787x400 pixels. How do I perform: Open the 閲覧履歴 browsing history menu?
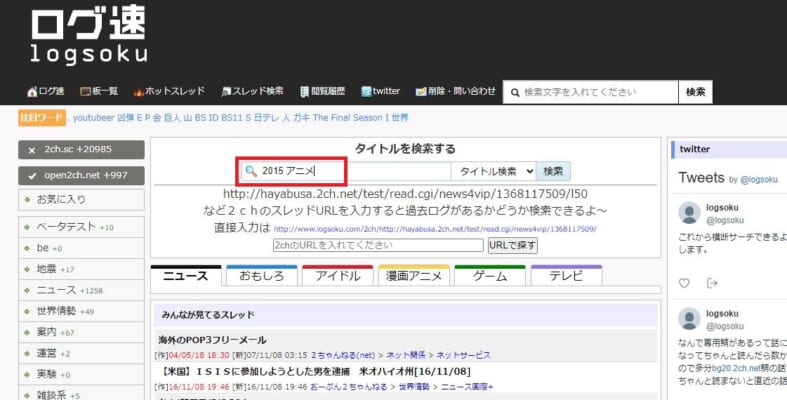click(x=322, y=91)
